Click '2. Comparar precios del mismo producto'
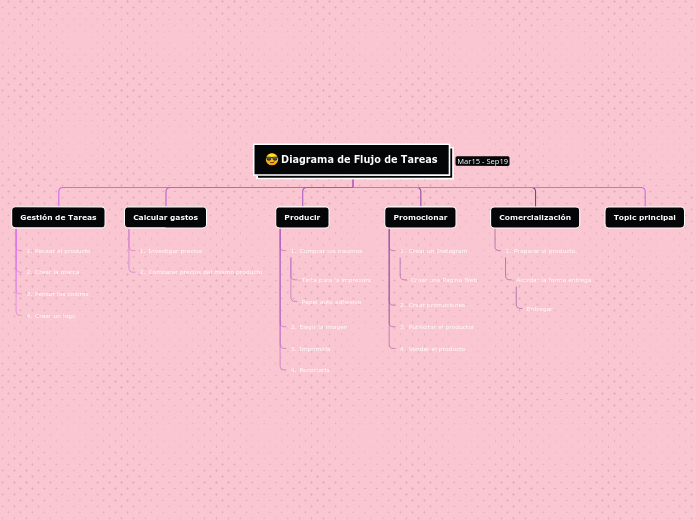The width and height of the screenshot is (696, 520). click(x=201, y=272)
